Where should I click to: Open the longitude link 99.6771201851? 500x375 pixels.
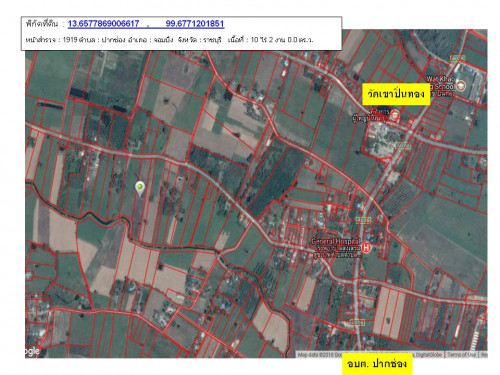coord(195,24)
